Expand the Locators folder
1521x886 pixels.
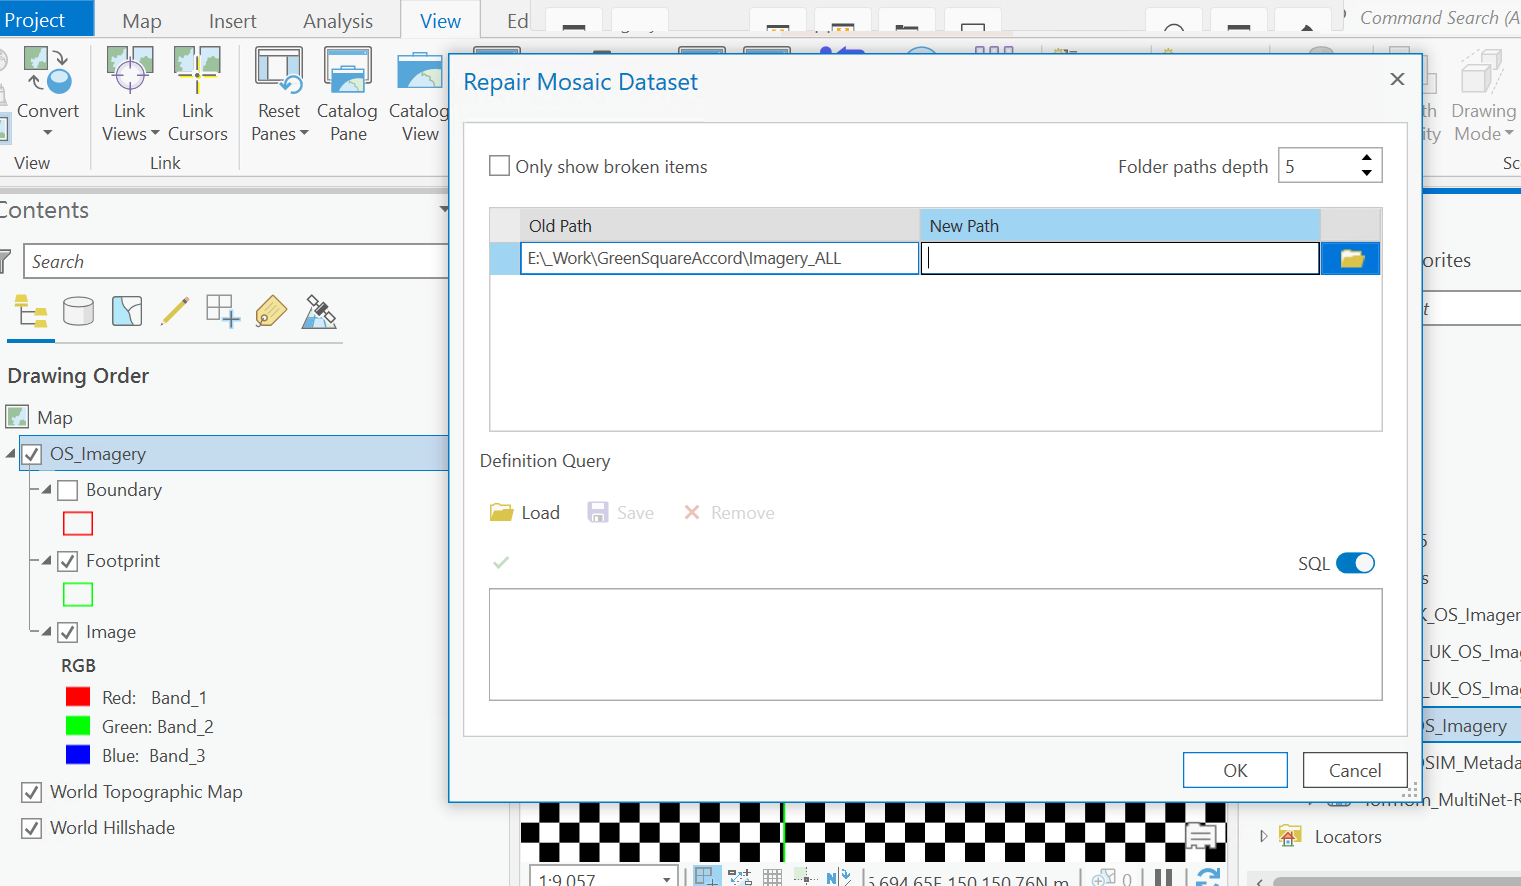1263,836
